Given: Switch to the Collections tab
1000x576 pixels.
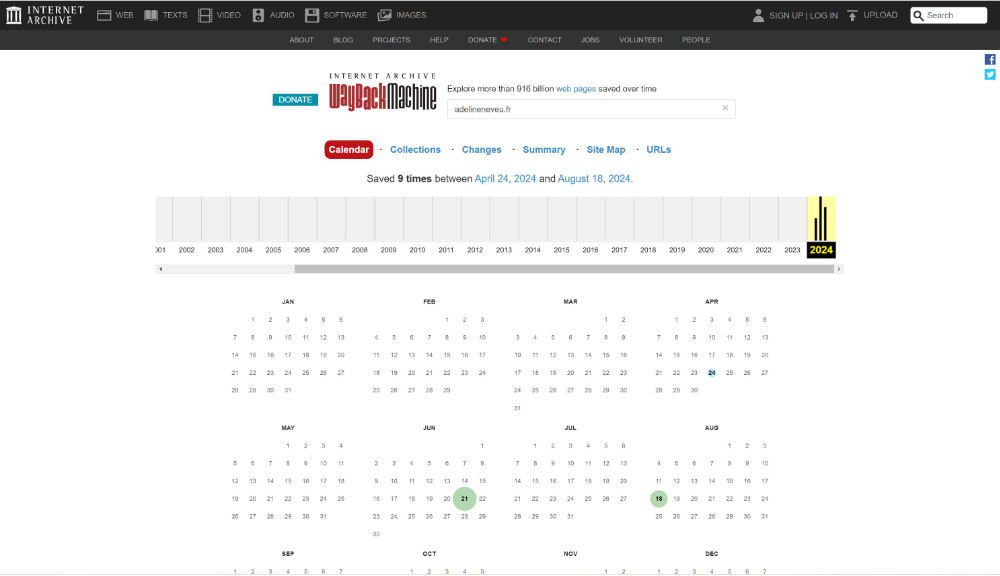Looking at the screenshot, I should 415,149.
